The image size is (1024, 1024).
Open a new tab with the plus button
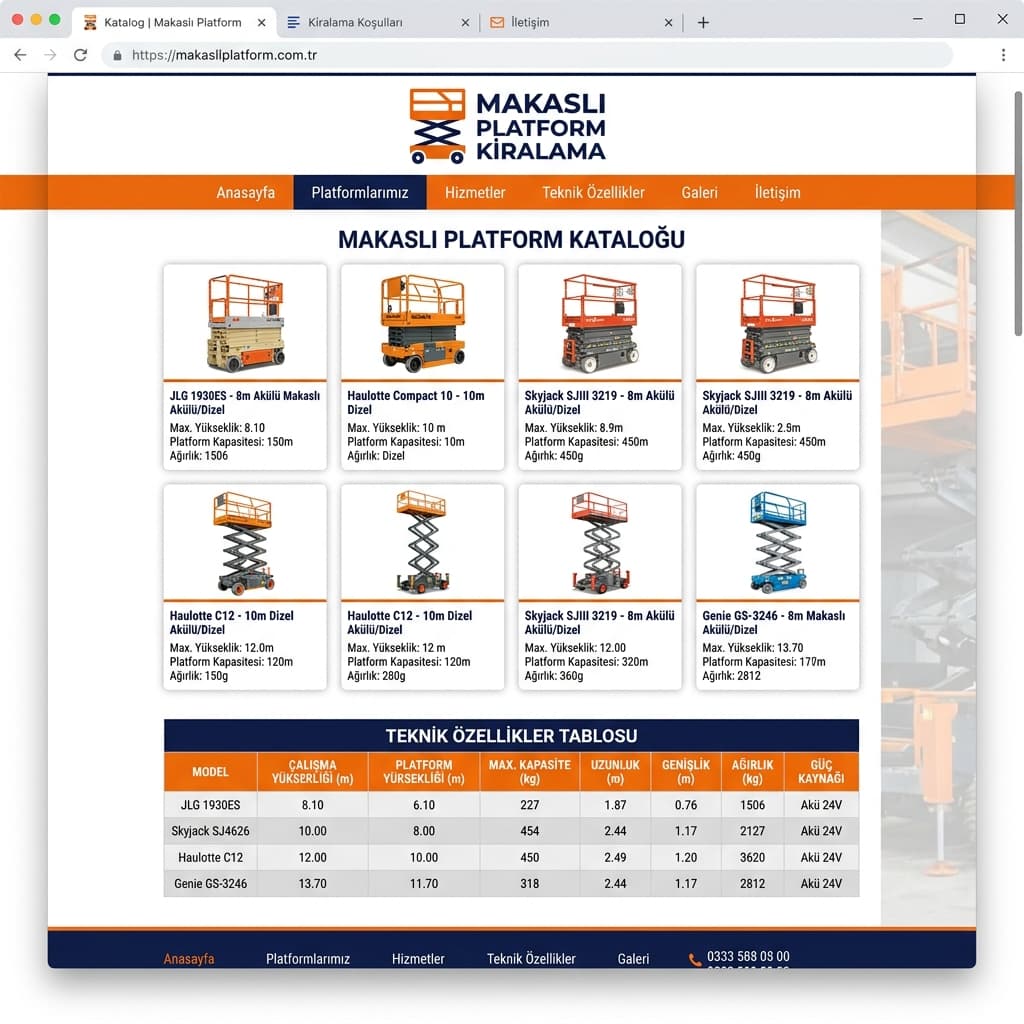pyautogui.click(x=703, y=23)
